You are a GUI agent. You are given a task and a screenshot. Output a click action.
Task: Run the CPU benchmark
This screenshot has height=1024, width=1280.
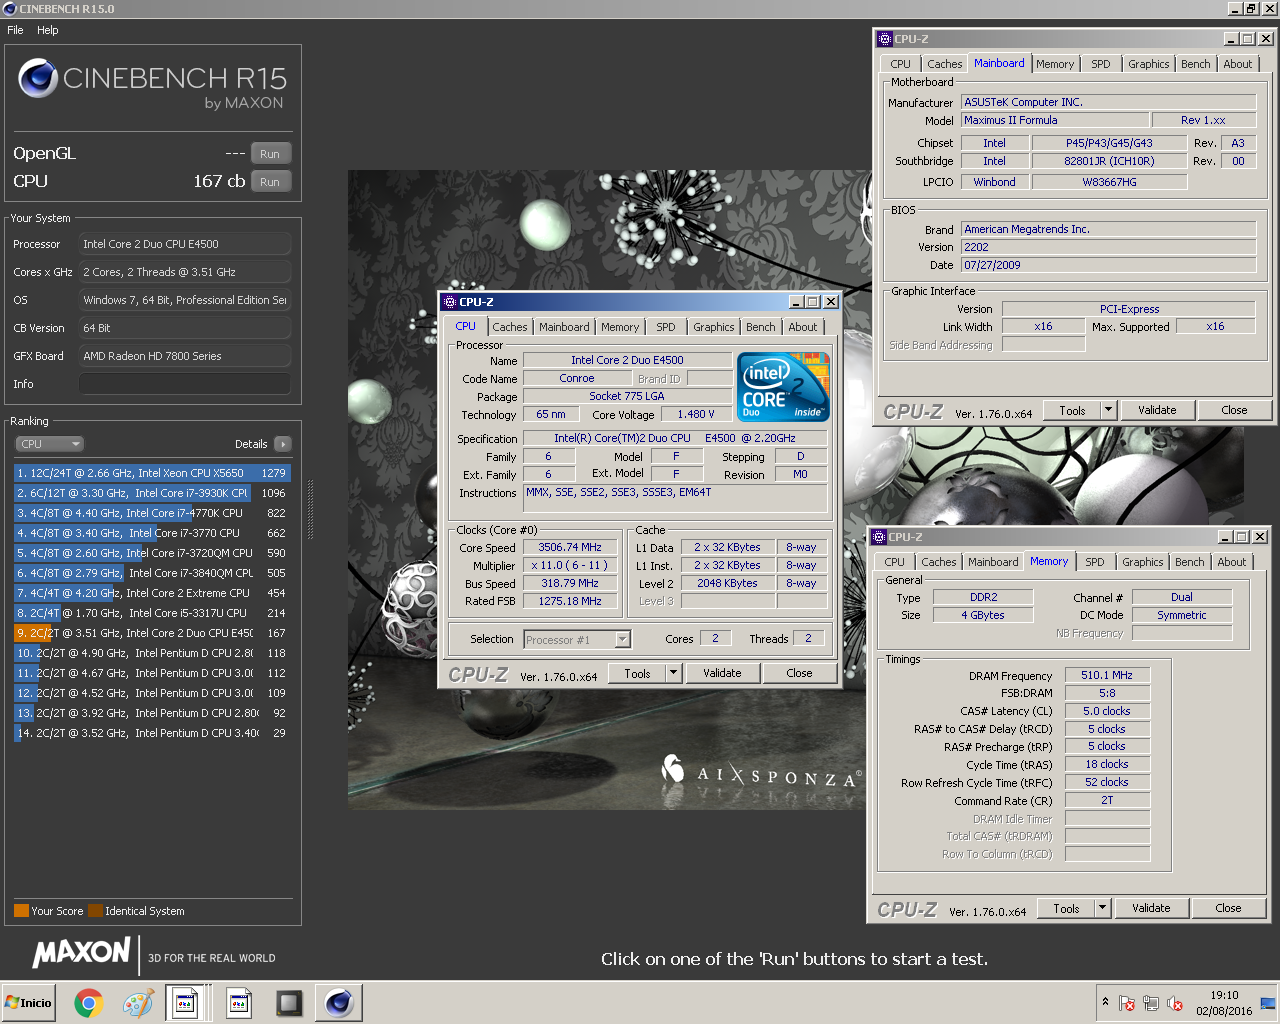[270, 182]
